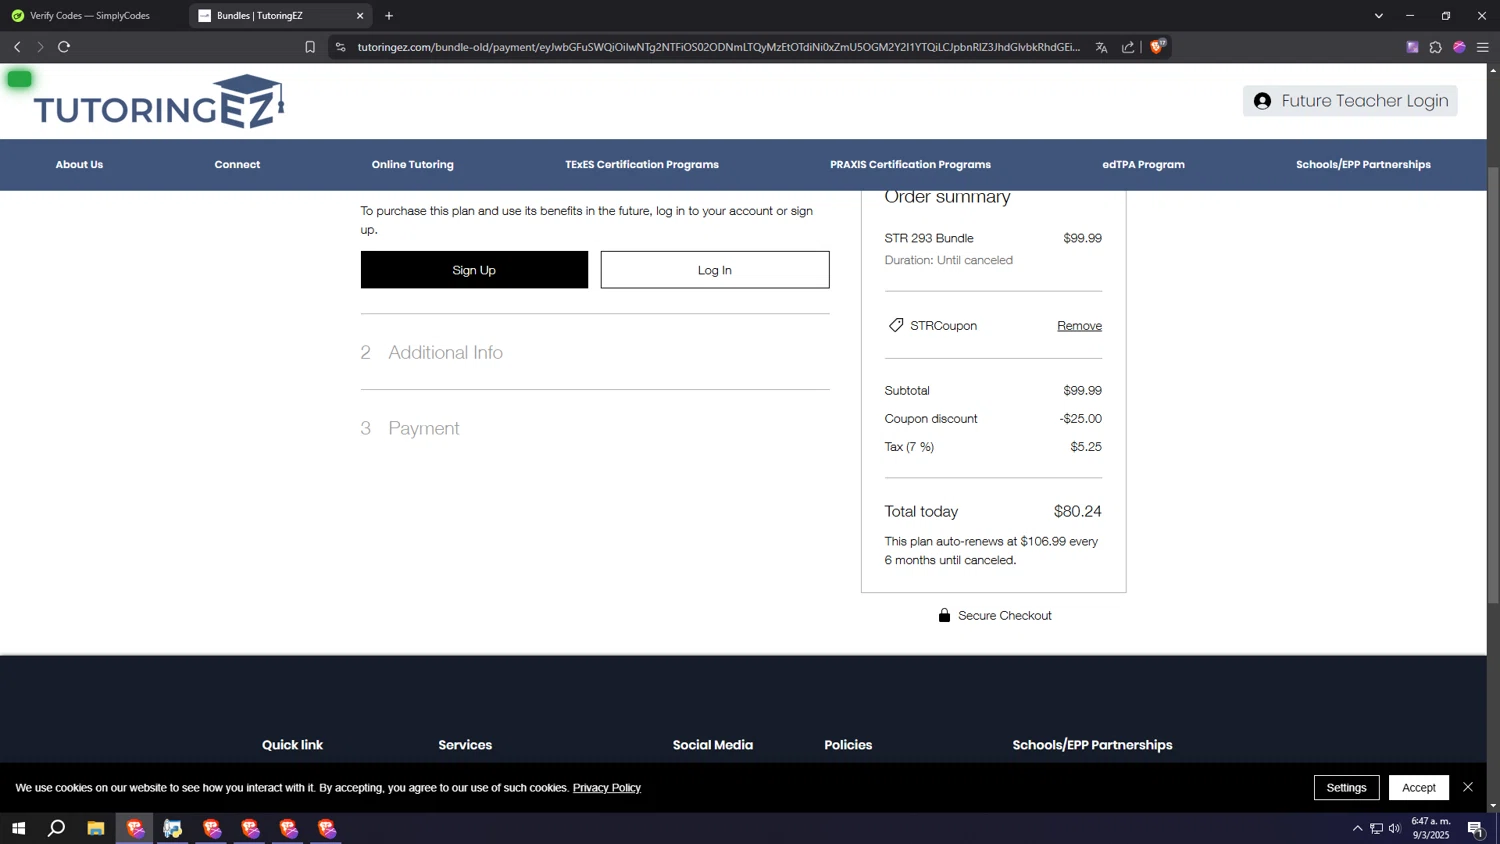This screenshot has width=1500, height=844.
Task: Close the Bundles TutoringEZ tab
Action: pyautogui.click(x=360, y=16)
